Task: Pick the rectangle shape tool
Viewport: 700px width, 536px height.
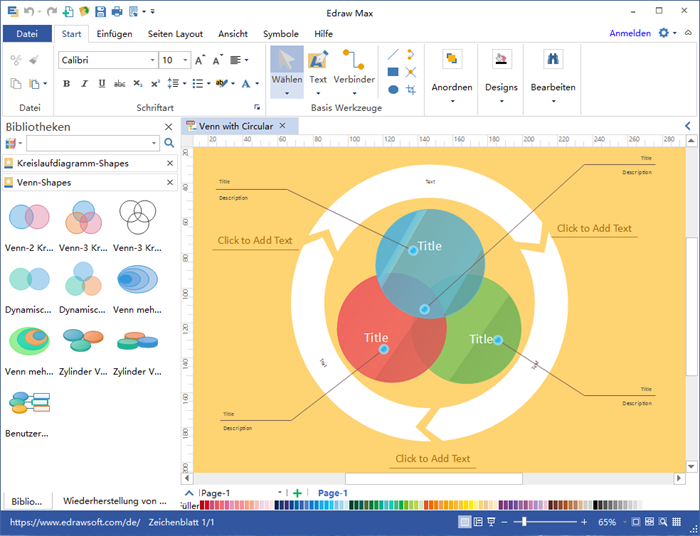Action: coord(393,72)
